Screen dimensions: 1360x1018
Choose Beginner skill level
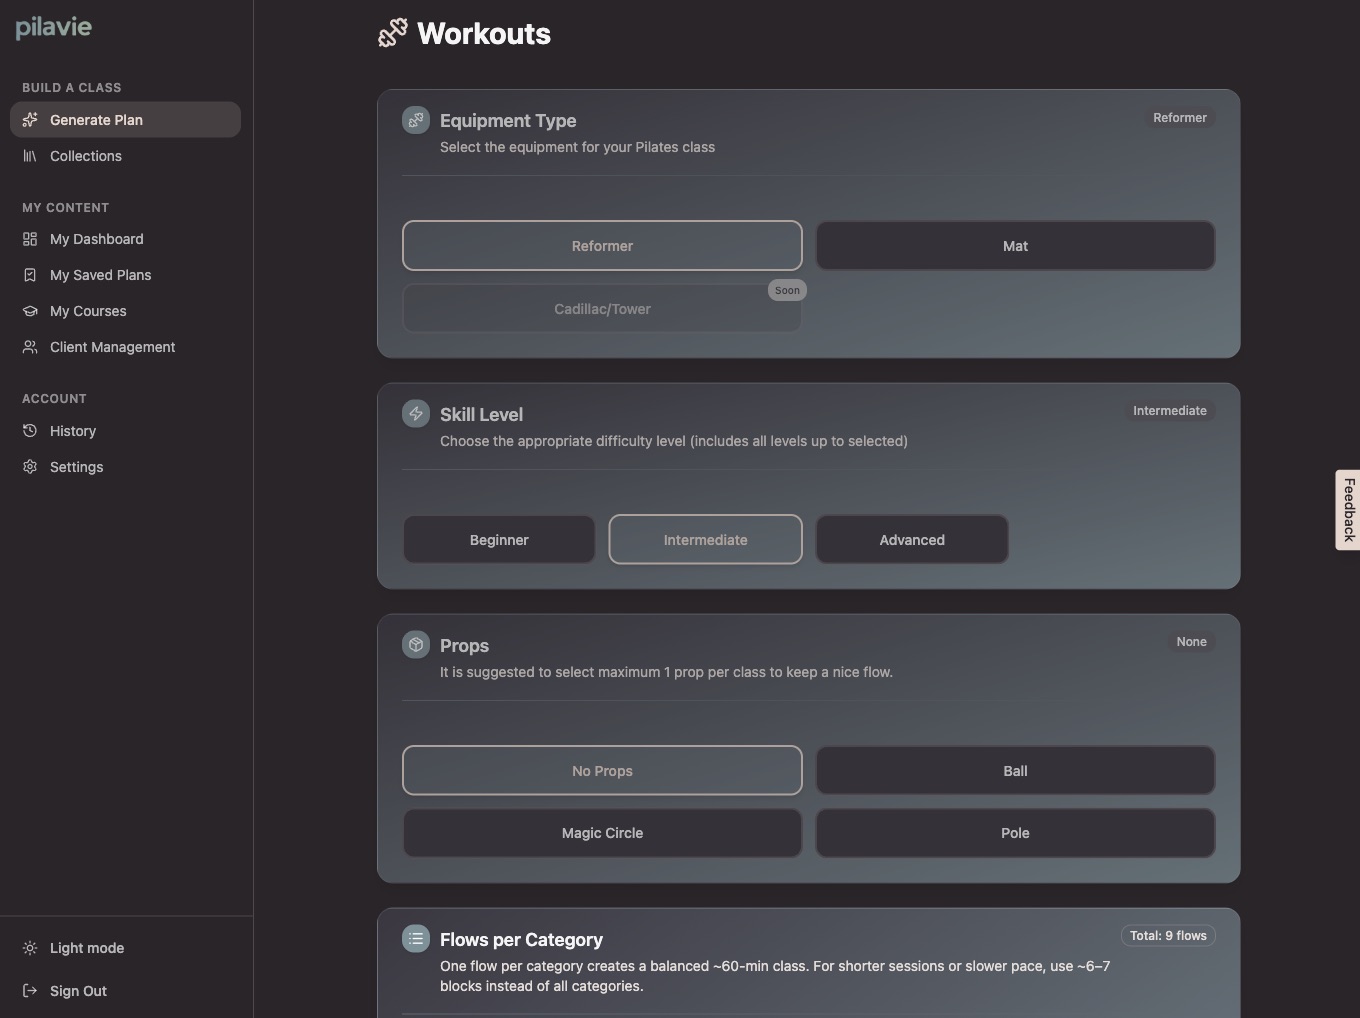pos(499,540)
